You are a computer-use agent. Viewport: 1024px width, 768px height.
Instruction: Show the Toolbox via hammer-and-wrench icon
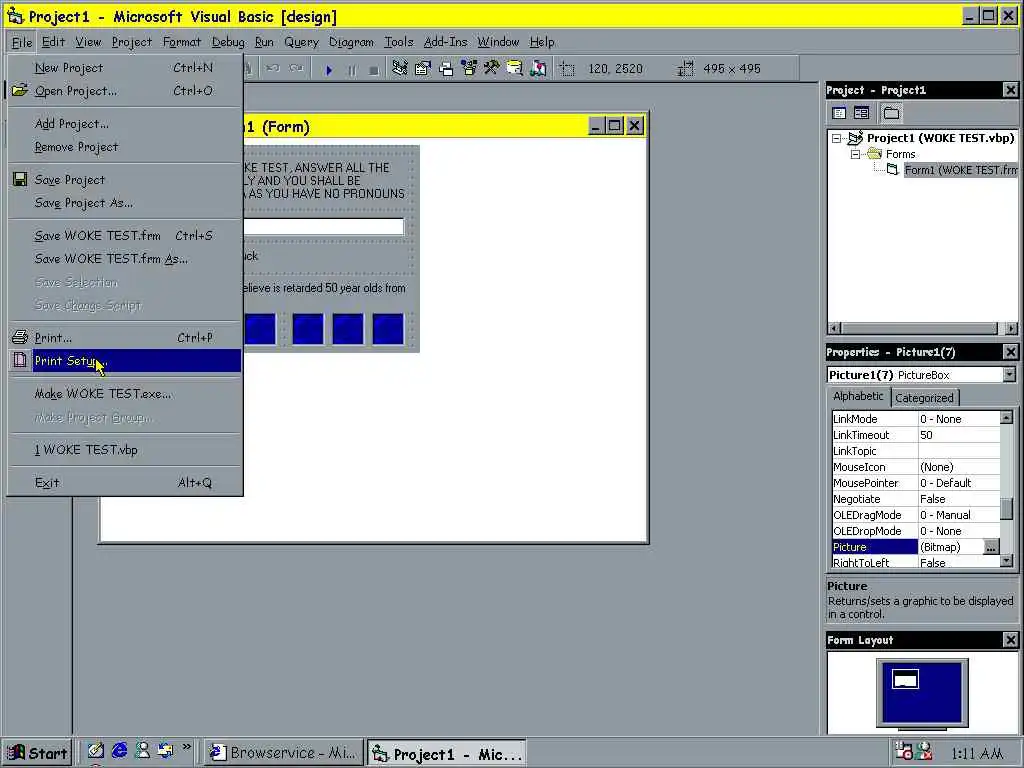point(492,69)
